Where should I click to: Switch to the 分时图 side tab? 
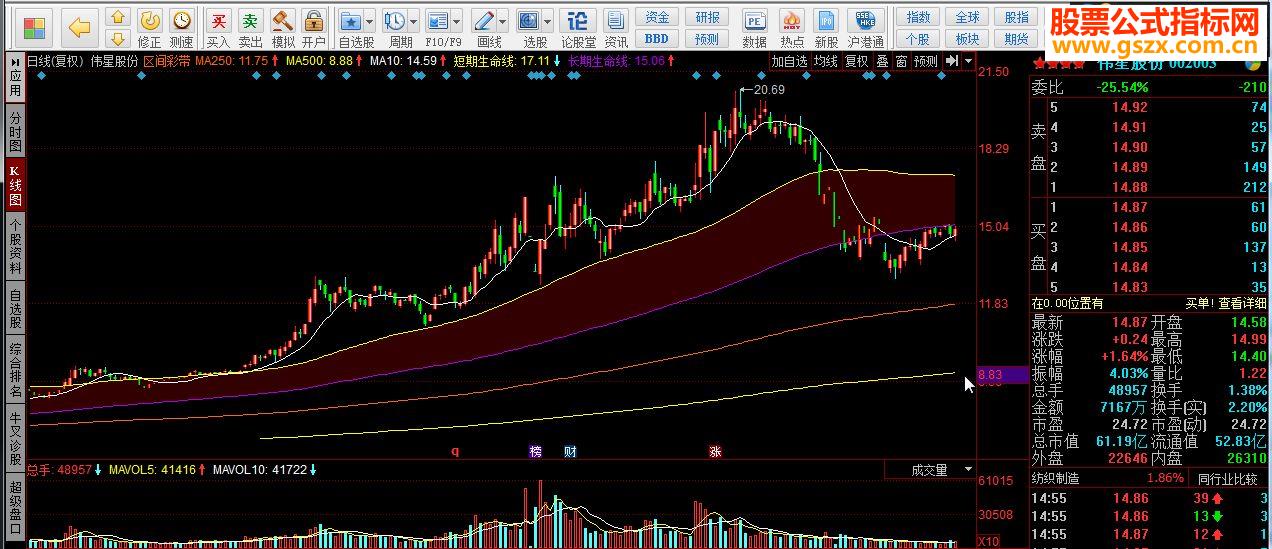click(x=15, y=131)
